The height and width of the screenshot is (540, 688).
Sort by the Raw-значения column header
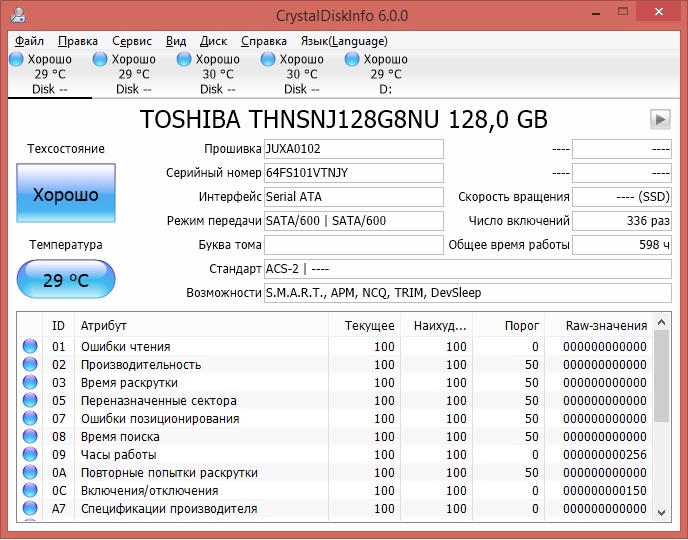606,326
